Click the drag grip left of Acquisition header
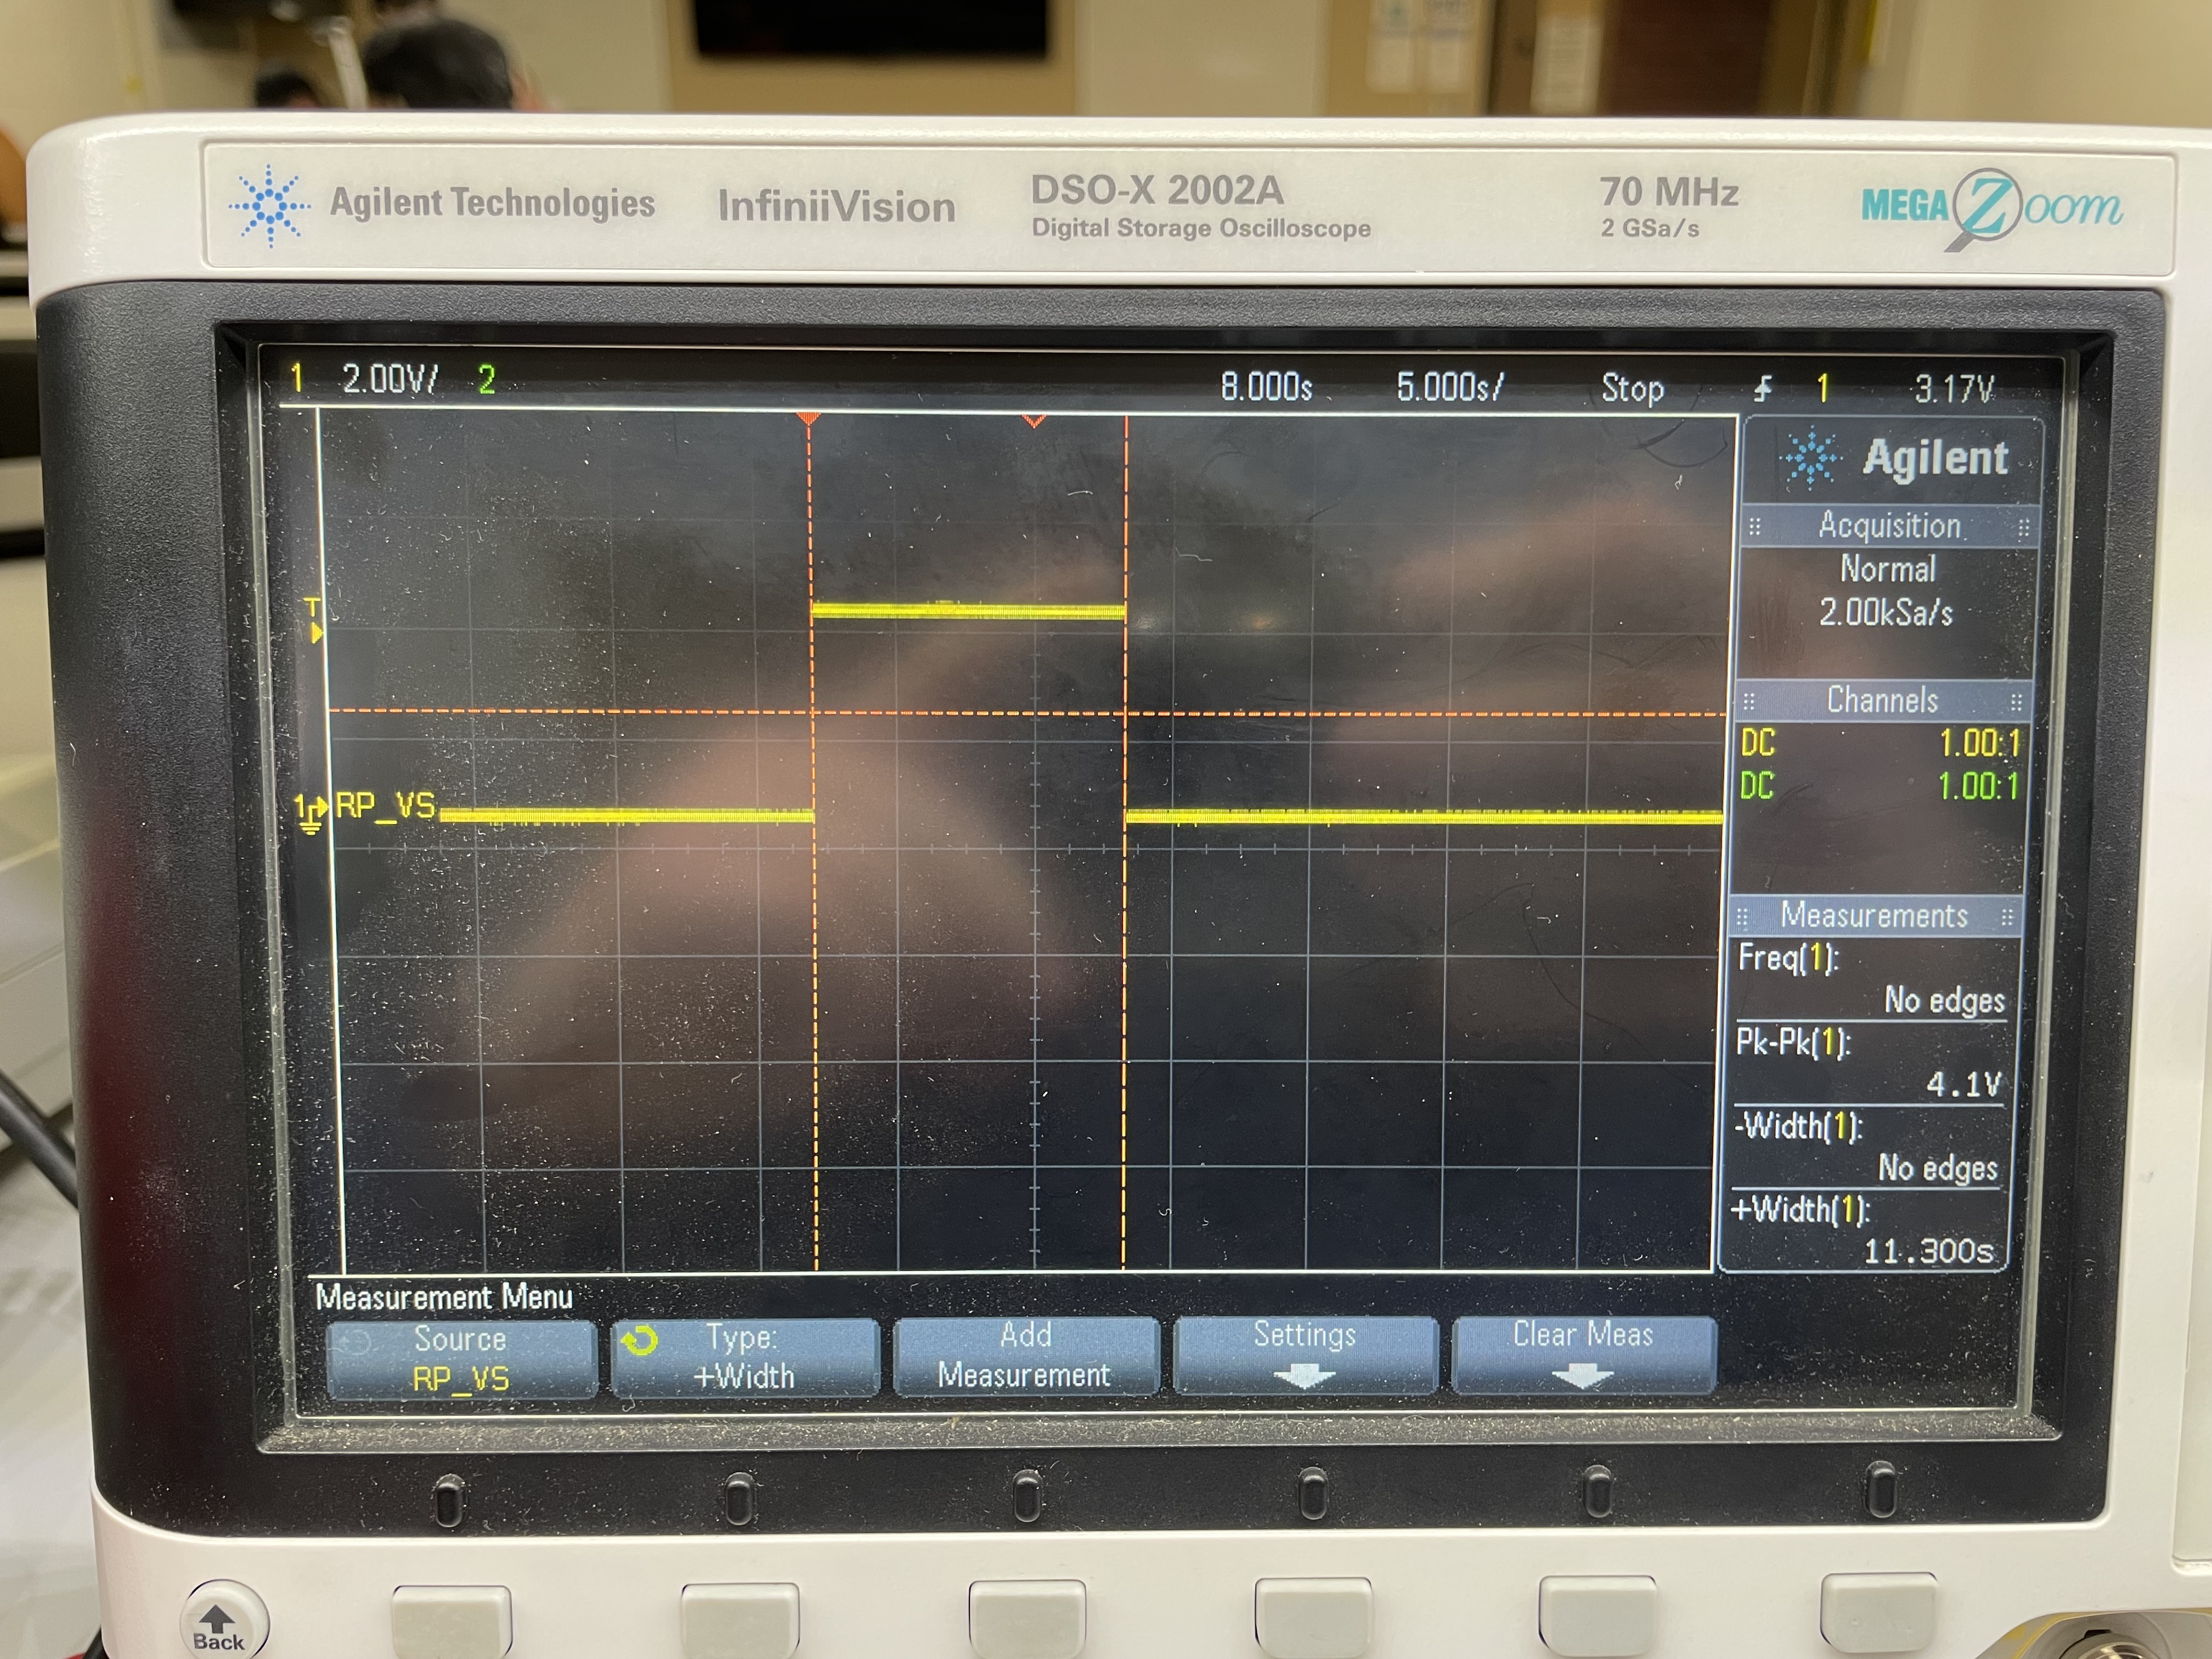This screenshot has height=1659, width=2212. (1755, 526)
